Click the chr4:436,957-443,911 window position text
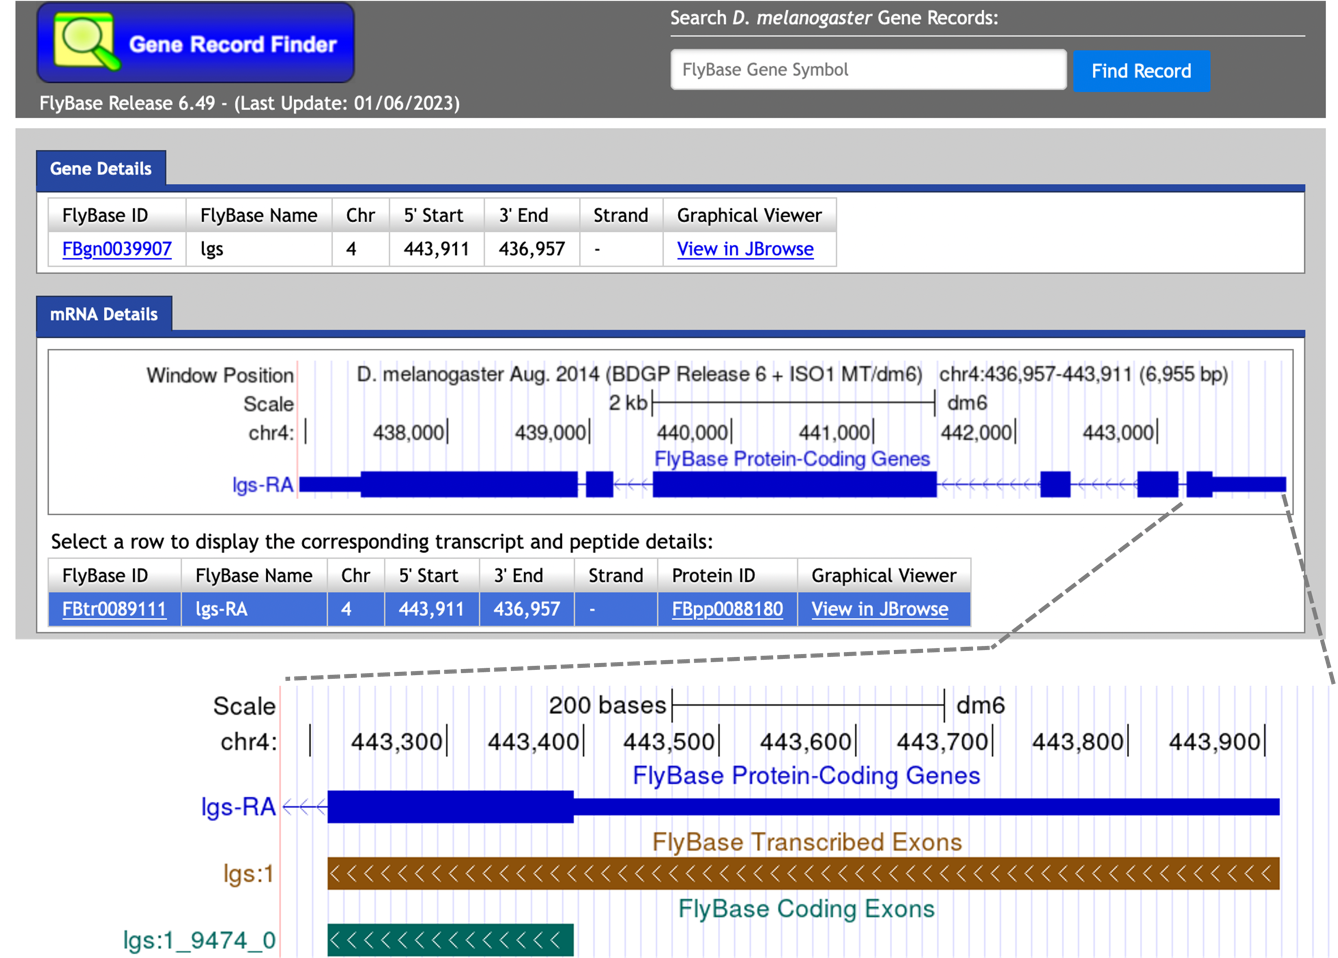 [1083, 374]
